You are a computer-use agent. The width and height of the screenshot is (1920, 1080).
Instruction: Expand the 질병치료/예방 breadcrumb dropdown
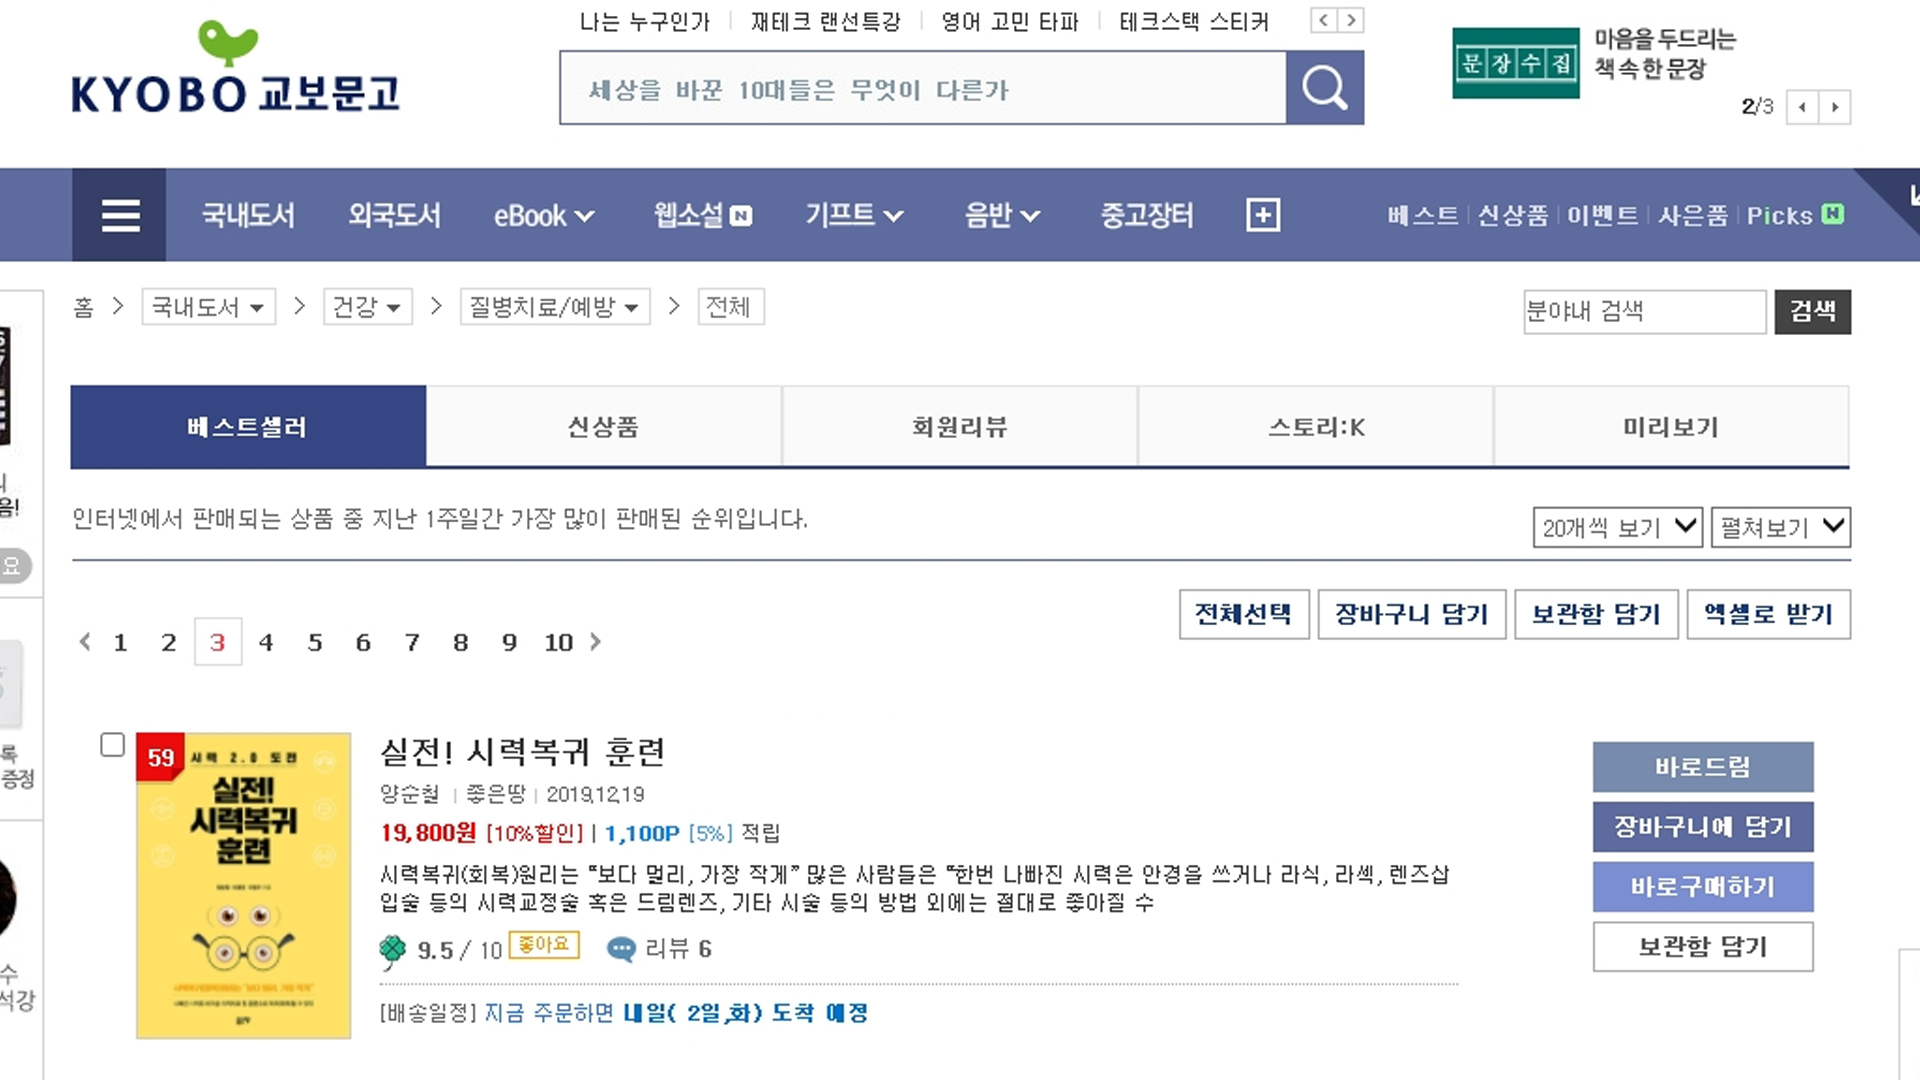coord(554,307)
